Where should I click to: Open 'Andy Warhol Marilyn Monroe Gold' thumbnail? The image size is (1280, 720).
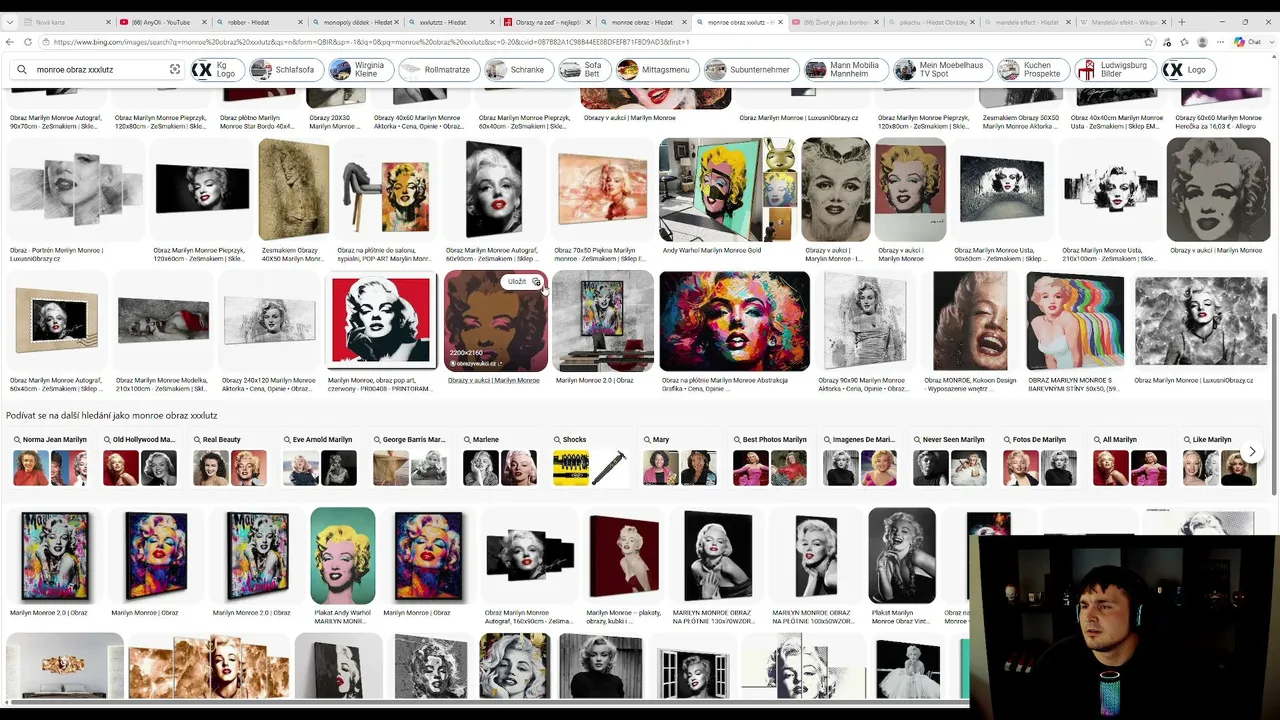pyautogui.click(x=727, y=190)
